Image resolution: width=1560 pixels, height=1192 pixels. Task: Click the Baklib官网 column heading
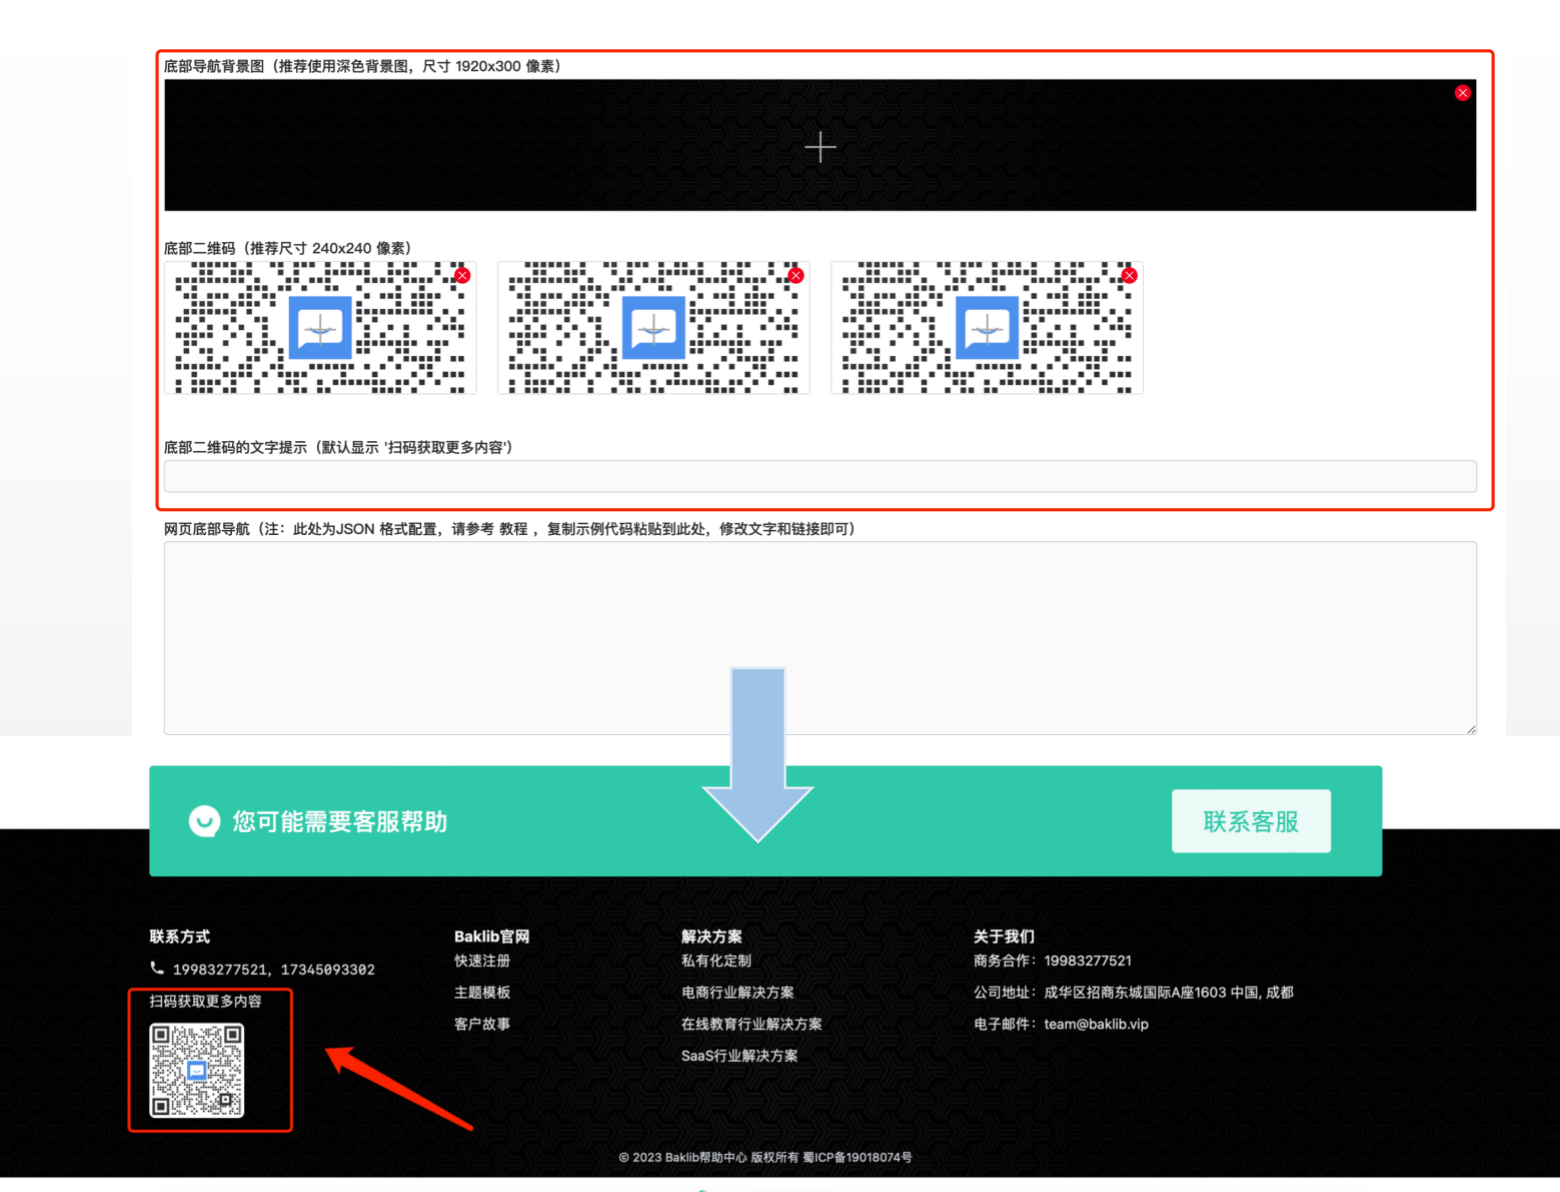[x=492, y=937]
